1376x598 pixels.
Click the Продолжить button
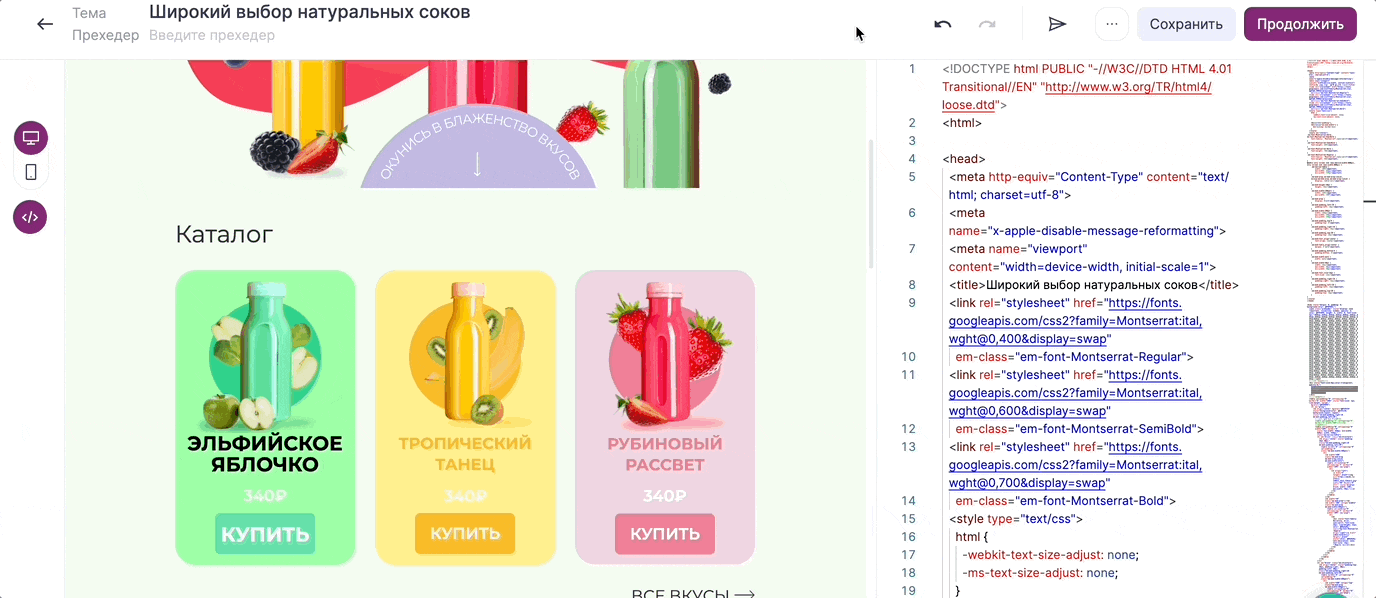[1300, 24]
